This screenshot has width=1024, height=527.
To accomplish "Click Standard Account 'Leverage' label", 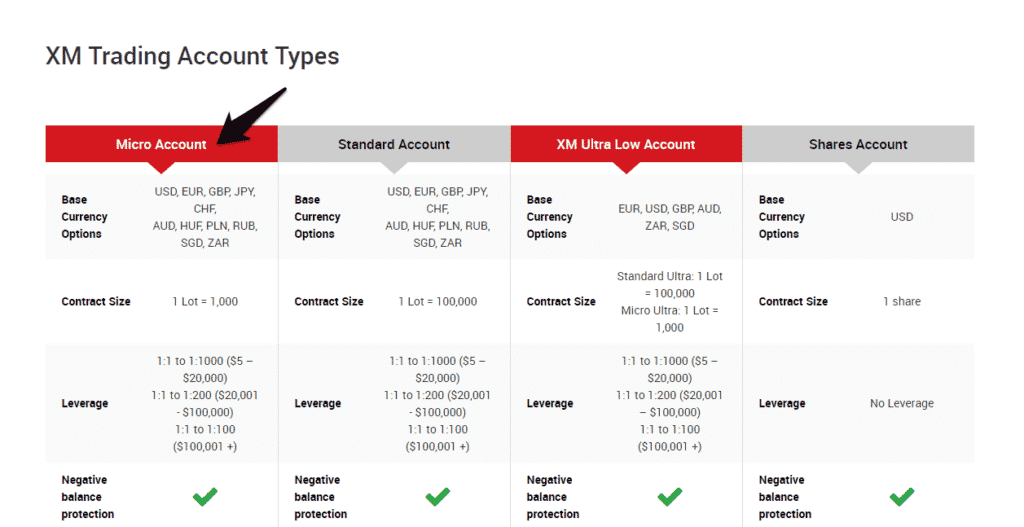I will click(x=317, y=404).
